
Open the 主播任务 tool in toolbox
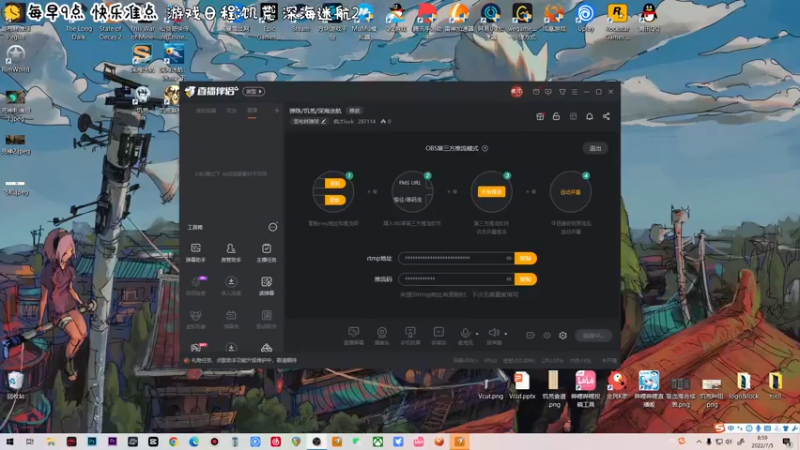click(x=266, y=253)
